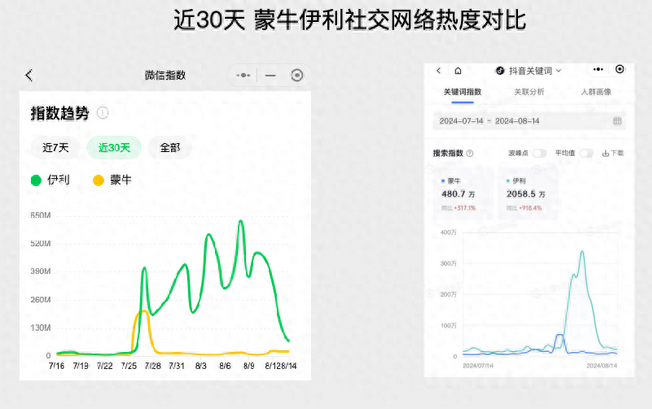Open the calendar icon in date range
The height and width of the screenshot is (409, 652).
point(617,120)
